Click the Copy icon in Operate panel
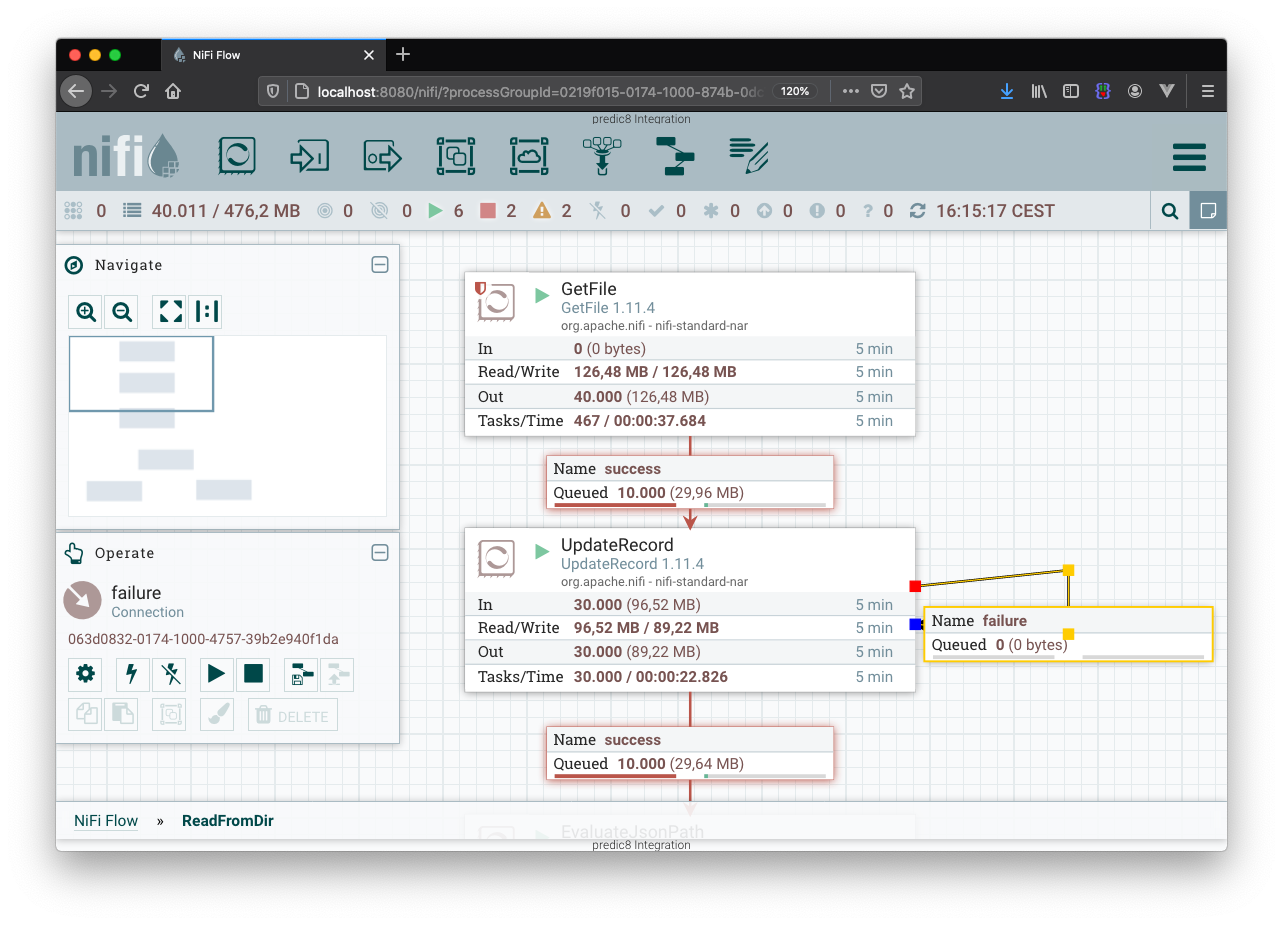 (85, 715)
